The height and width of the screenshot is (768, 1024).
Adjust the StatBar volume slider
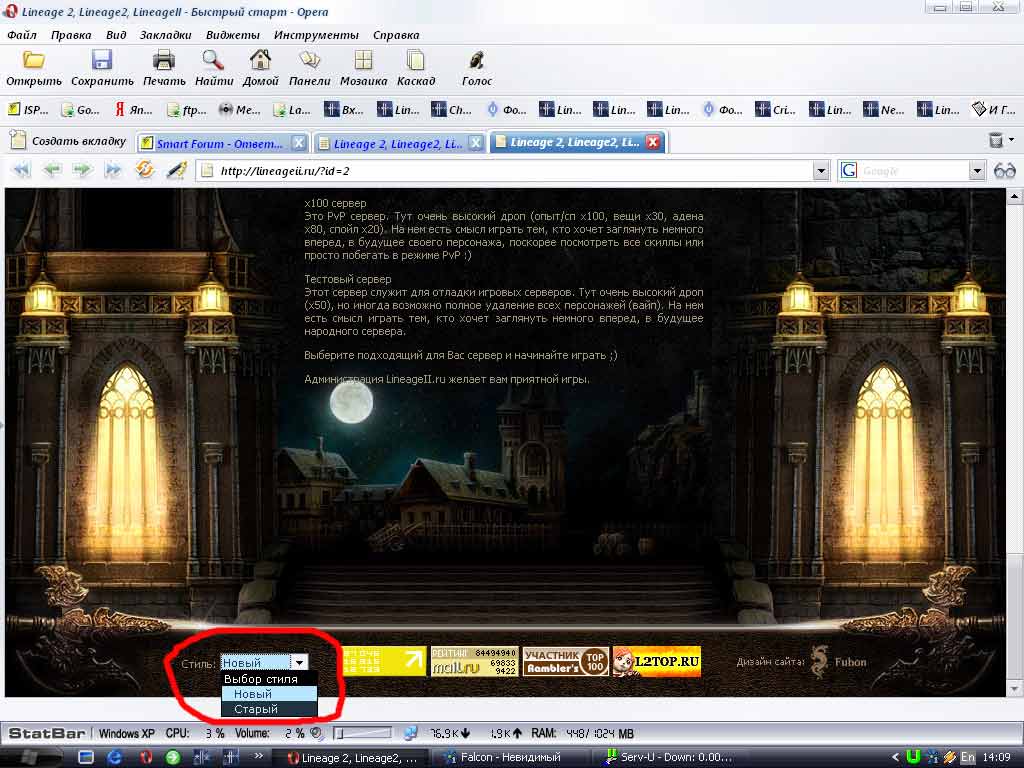click(362, 733)
